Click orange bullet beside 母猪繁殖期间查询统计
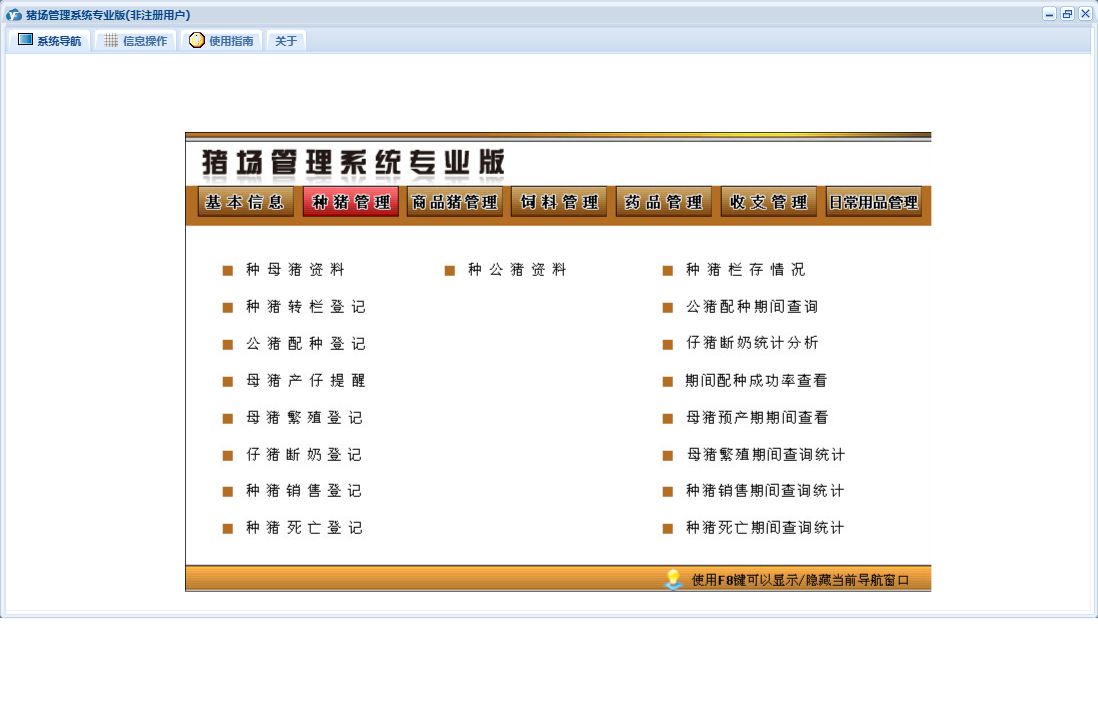 (x=667, y=455)
